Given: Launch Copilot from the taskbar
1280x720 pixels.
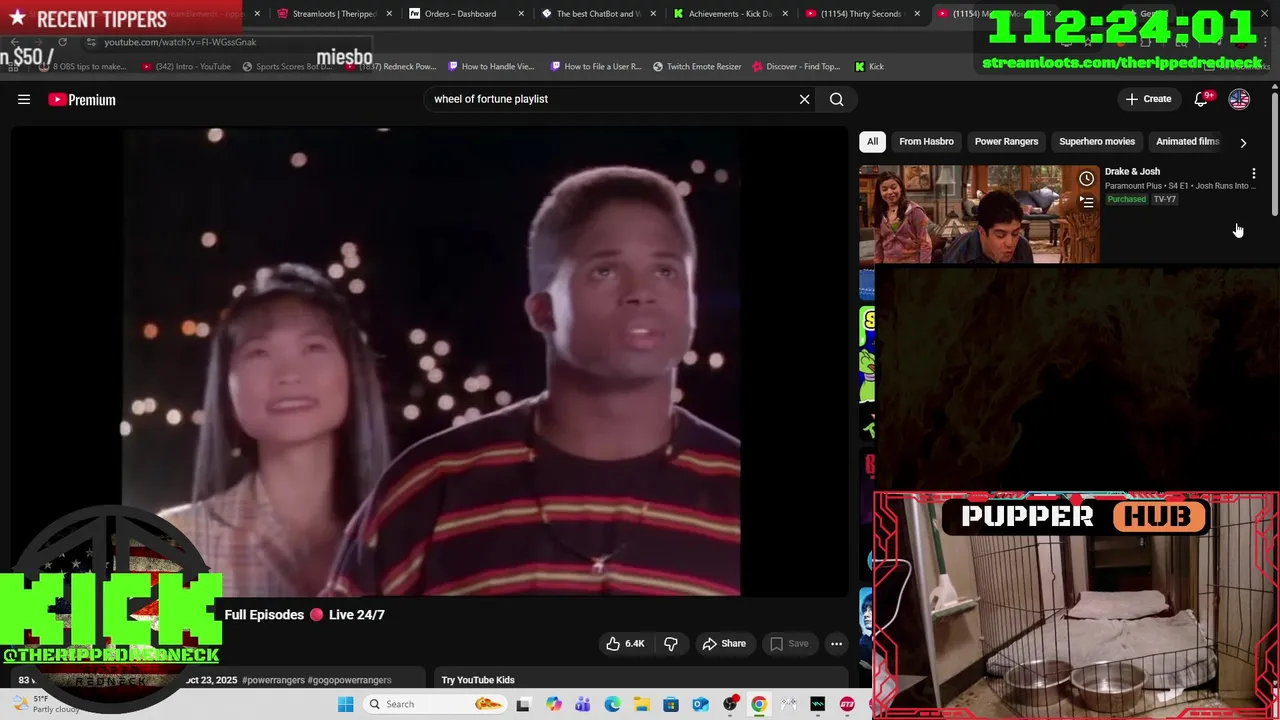Looking at the screenshot, I should tap(553, 704).
